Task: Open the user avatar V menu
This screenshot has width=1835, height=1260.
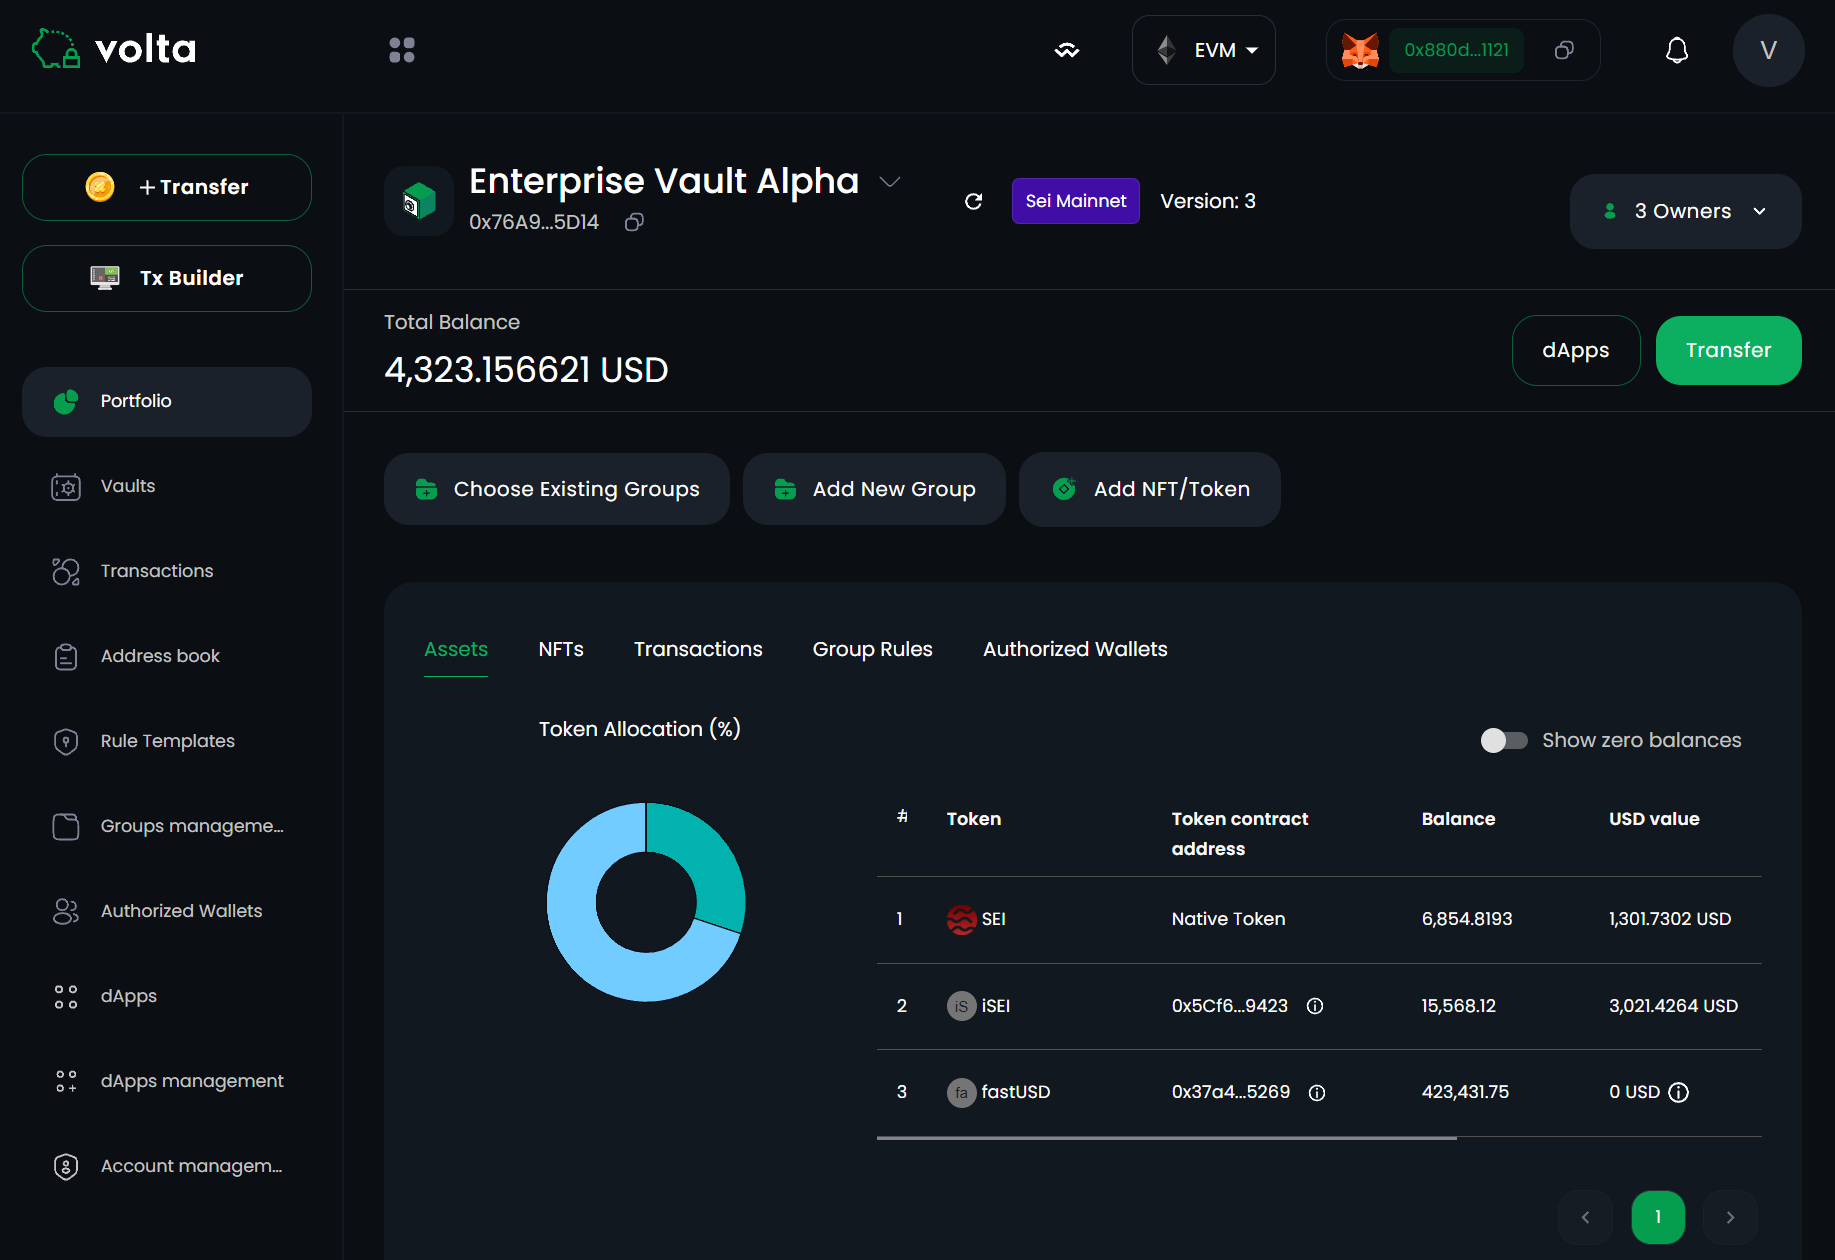Action: click(1768, 50)
